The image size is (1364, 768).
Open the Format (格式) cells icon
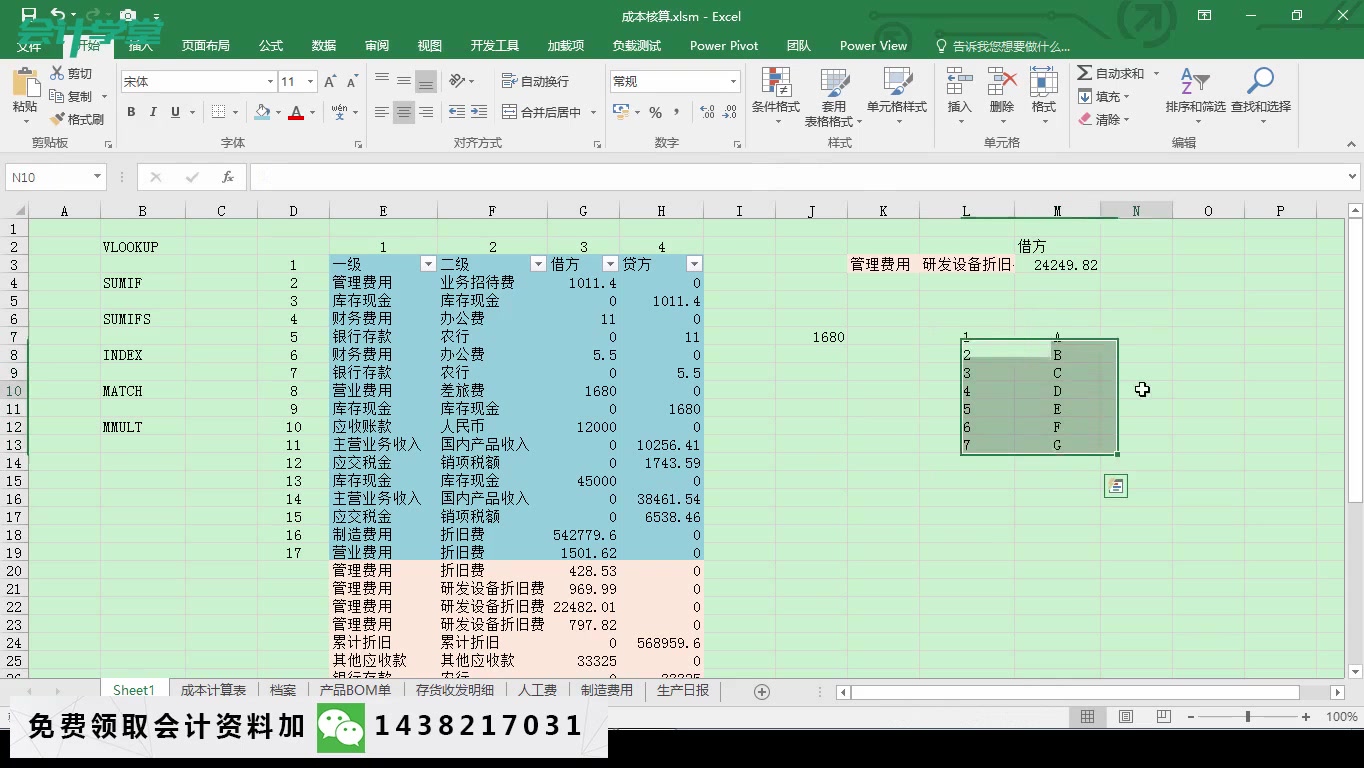tap(1043, 82)
